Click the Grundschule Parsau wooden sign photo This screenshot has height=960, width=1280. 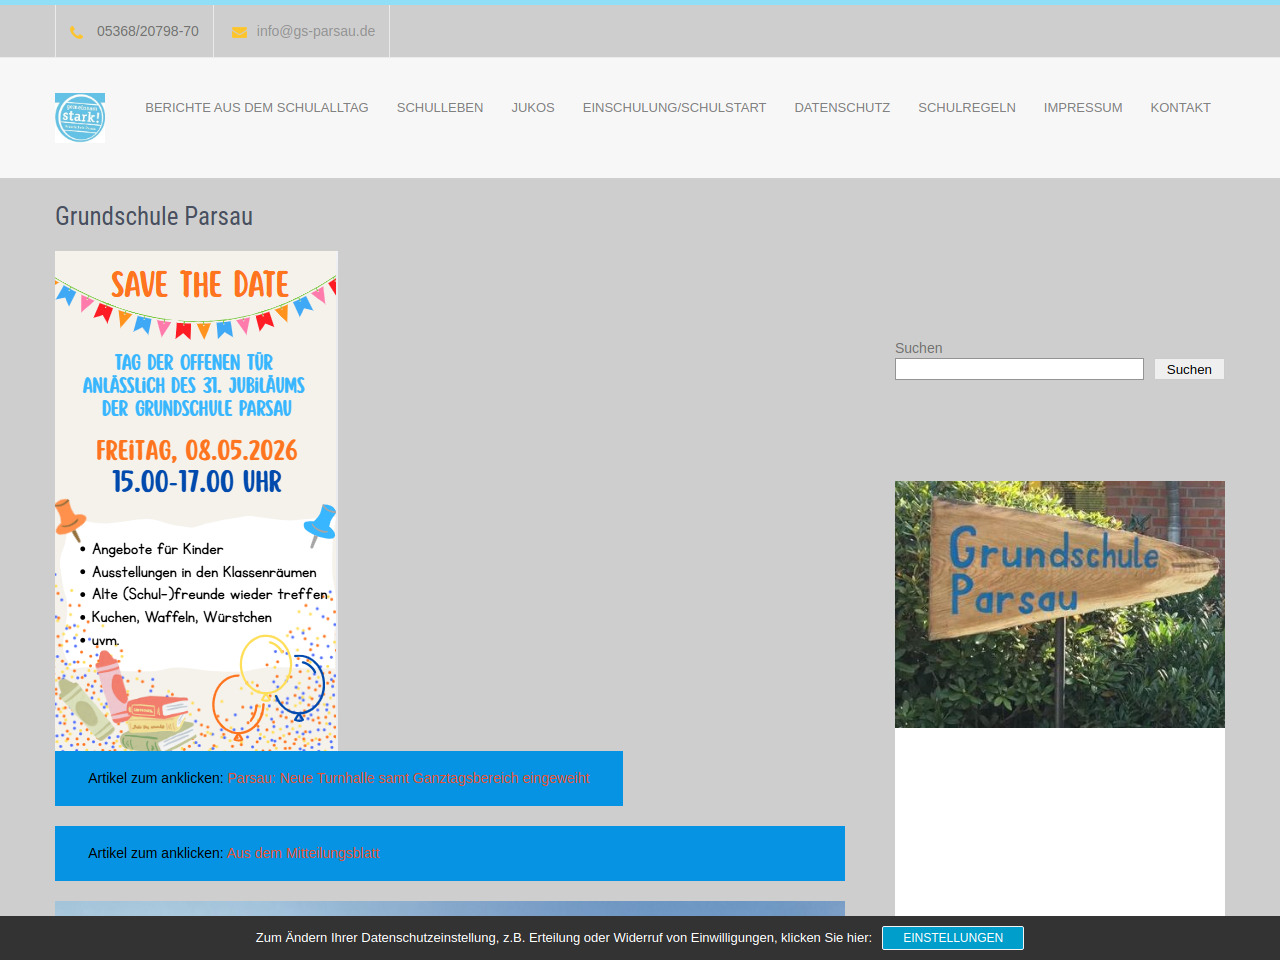coord(1059,604)
